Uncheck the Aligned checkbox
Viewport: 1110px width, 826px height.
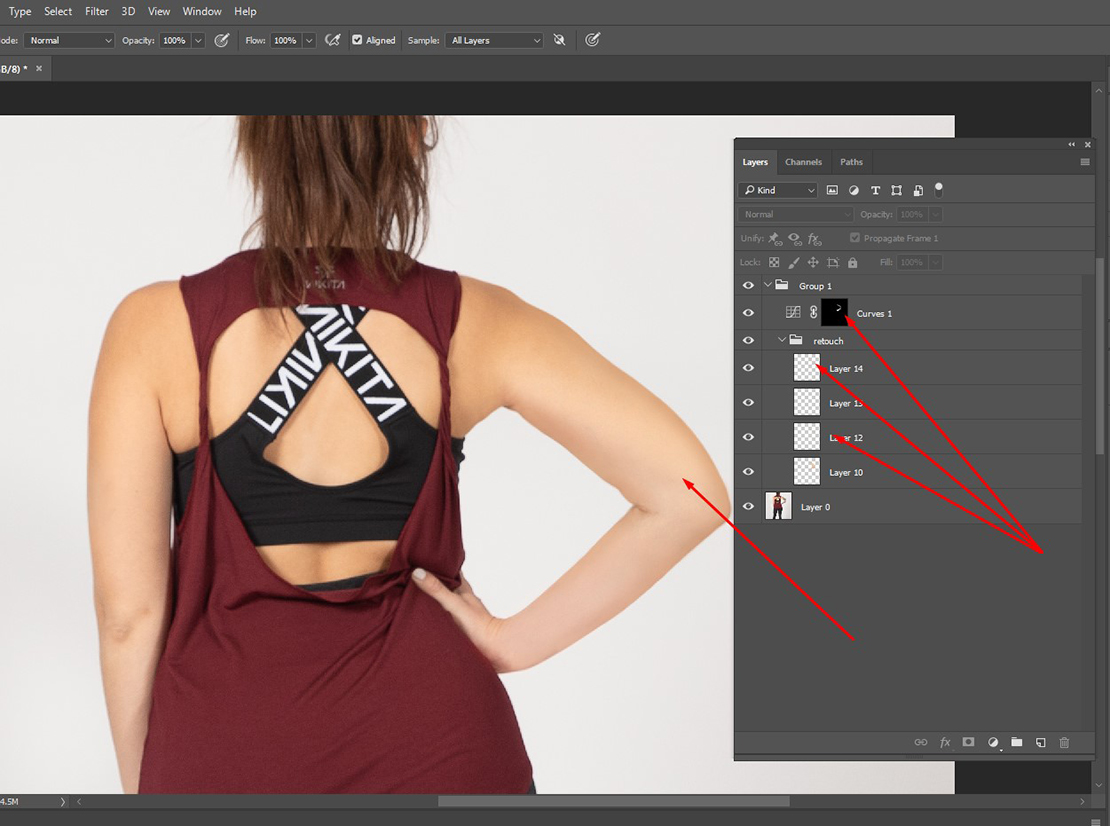click(x=357, y=40)
